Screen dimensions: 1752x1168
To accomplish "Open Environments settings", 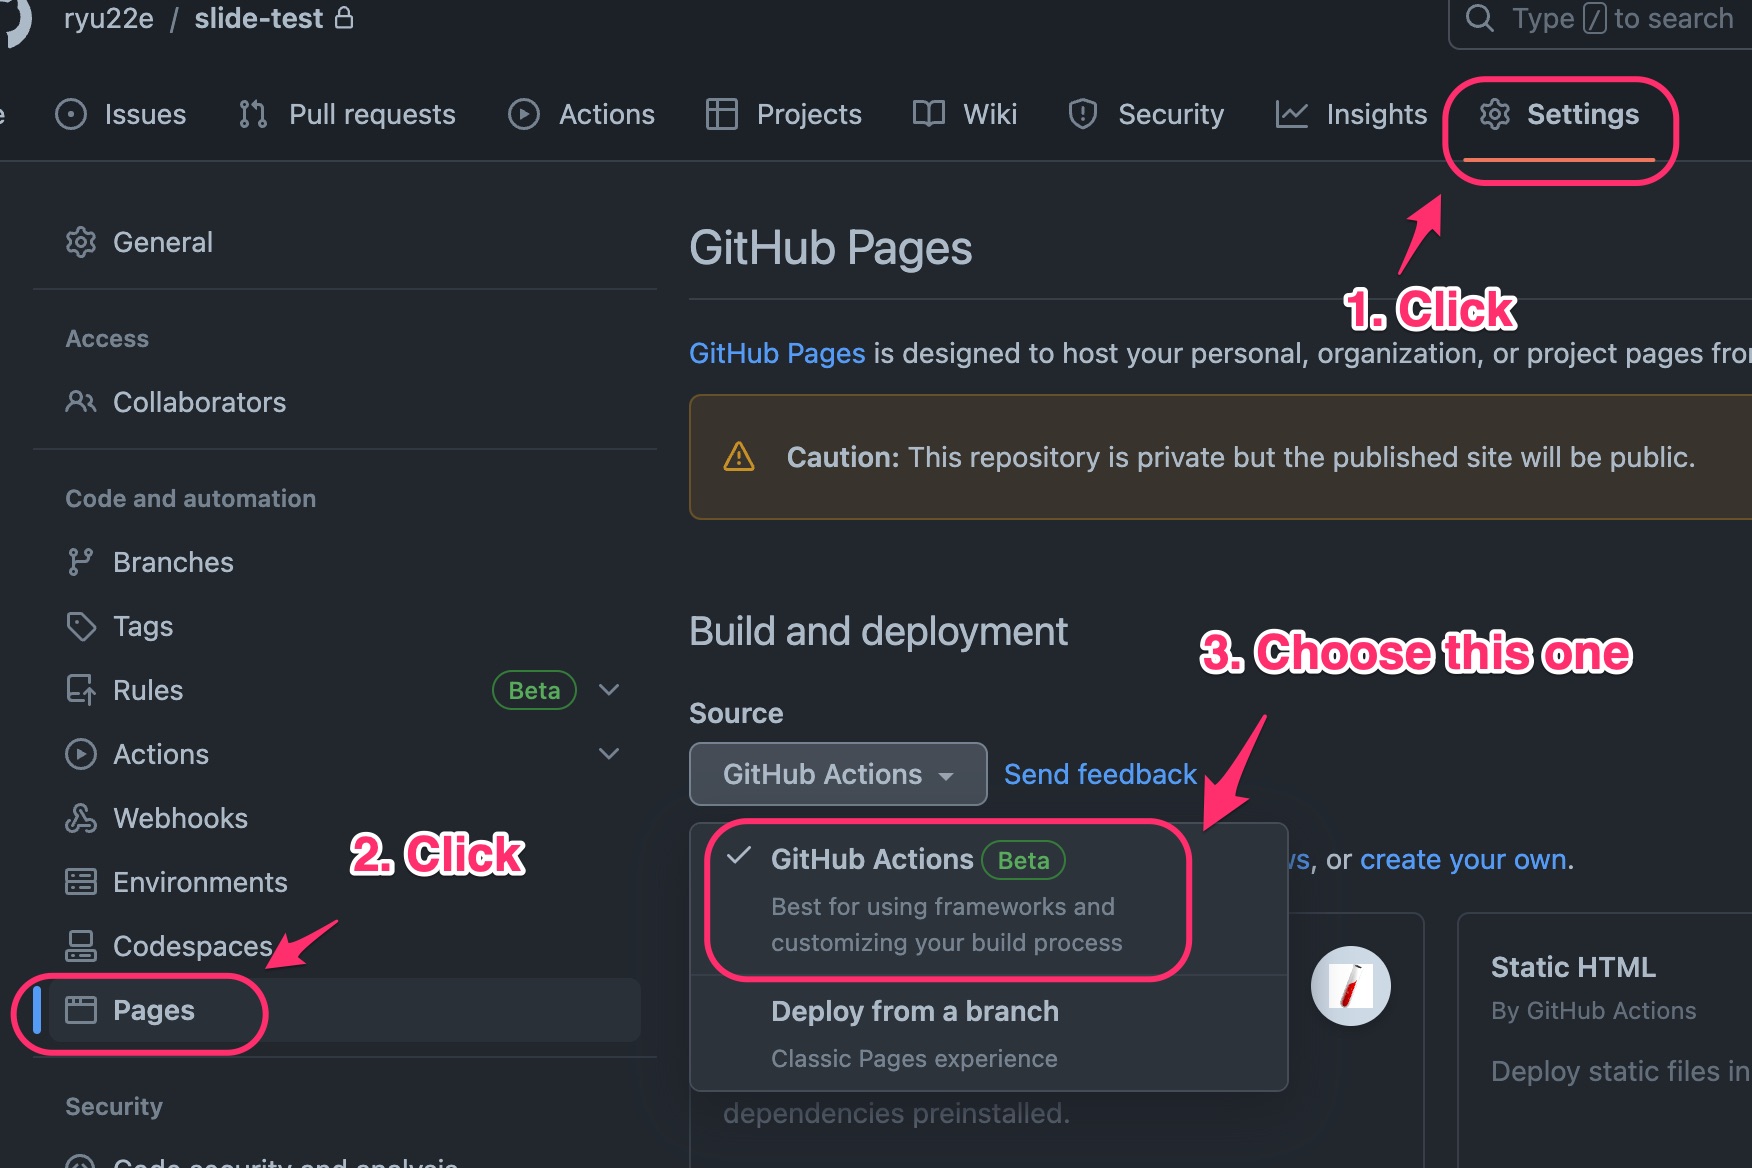I will tap(345, 882).
